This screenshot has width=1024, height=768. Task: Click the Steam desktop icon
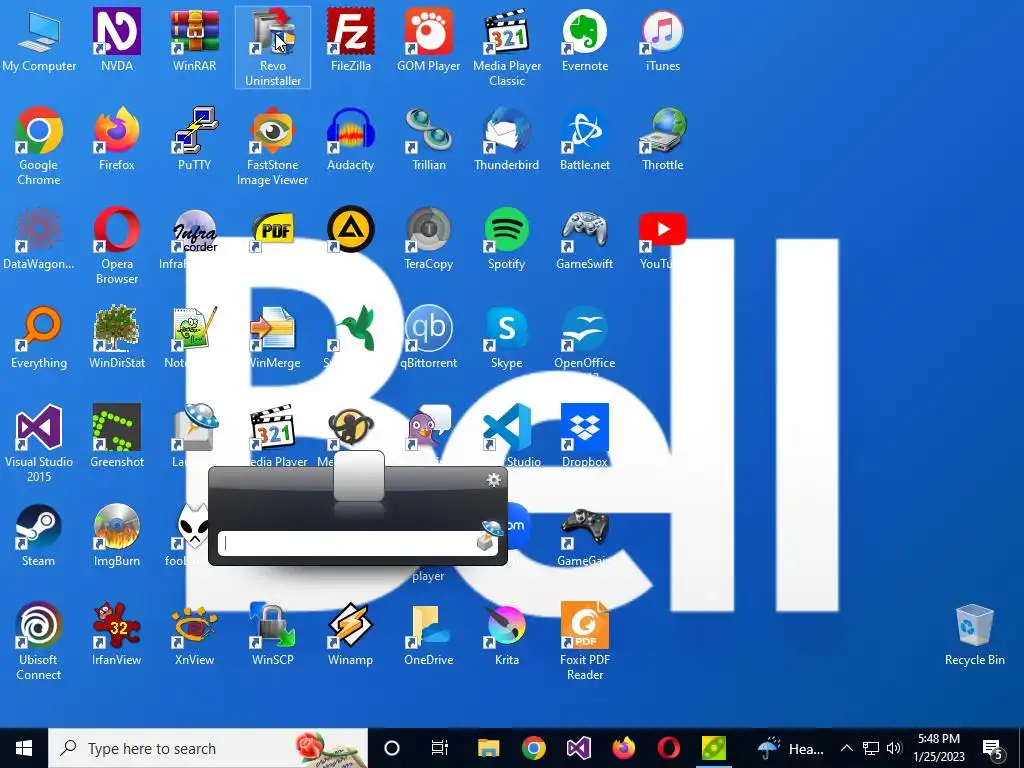point(39,536)
